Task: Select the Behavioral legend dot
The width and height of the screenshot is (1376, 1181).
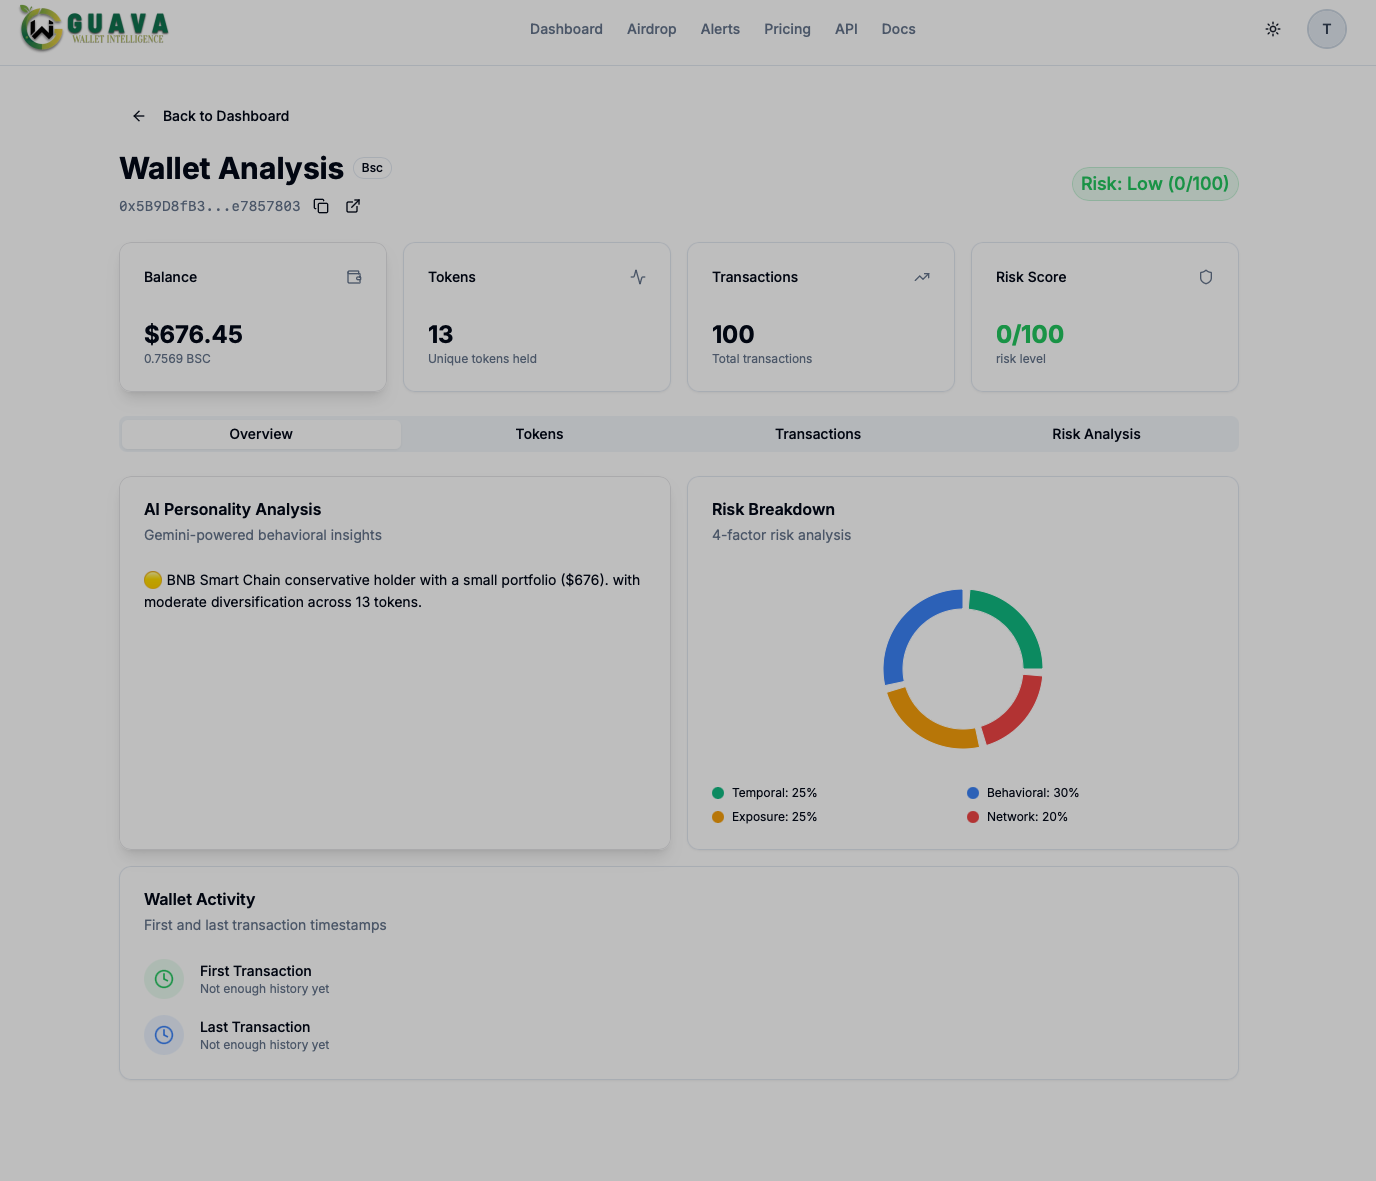Action: 972,792
